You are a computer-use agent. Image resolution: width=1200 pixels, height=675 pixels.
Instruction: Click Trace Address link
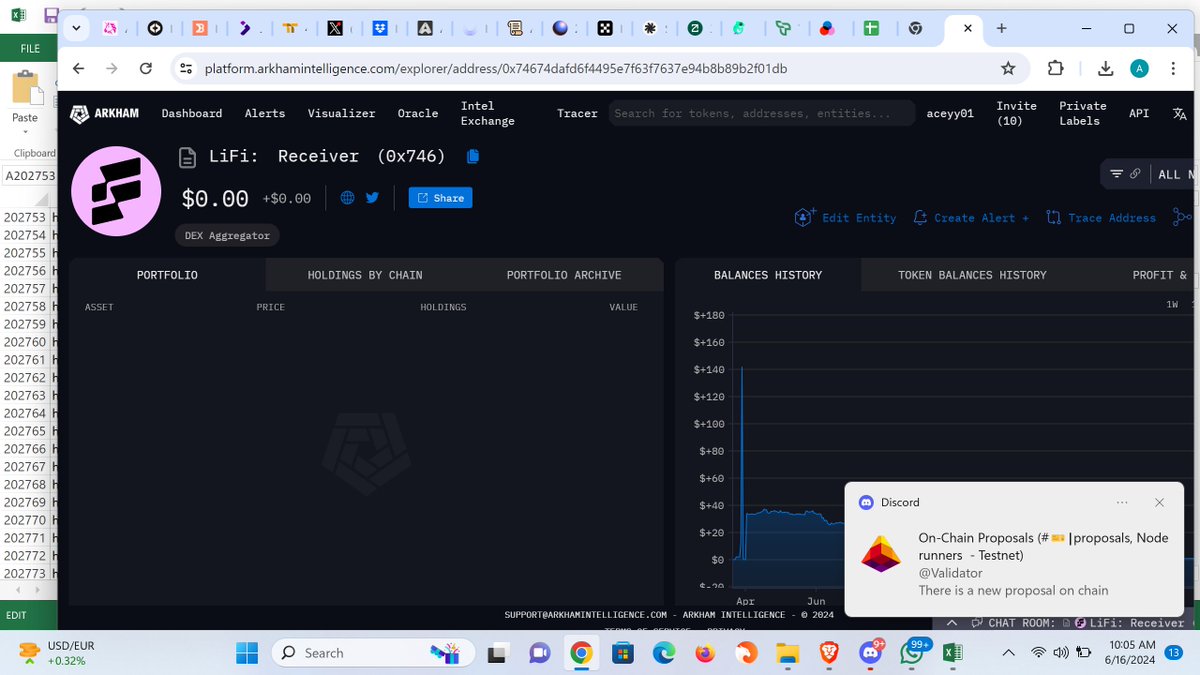1101,217
